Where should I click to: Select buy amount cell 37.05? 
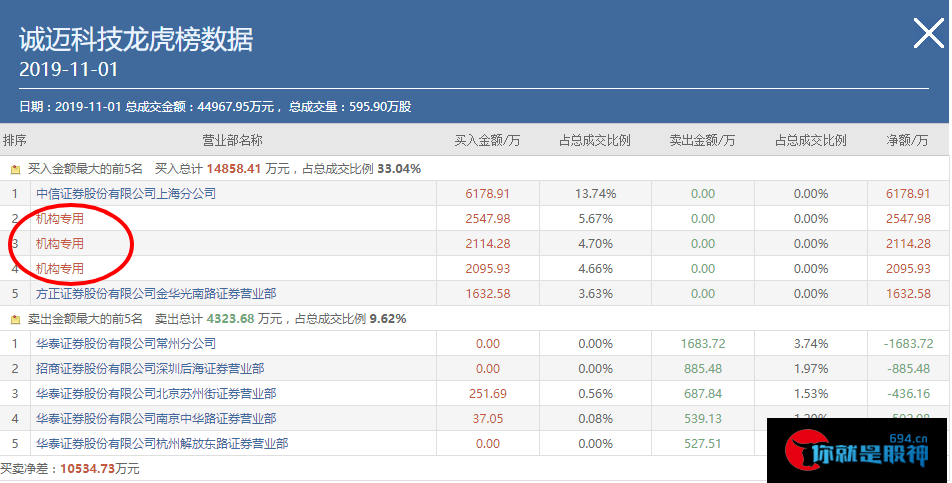pos(488,419)
